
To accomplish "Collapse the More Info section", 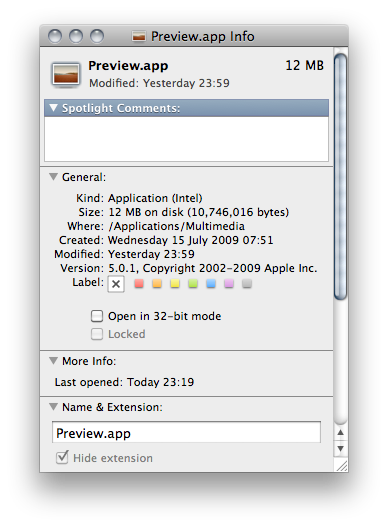I will click(53, 361).
